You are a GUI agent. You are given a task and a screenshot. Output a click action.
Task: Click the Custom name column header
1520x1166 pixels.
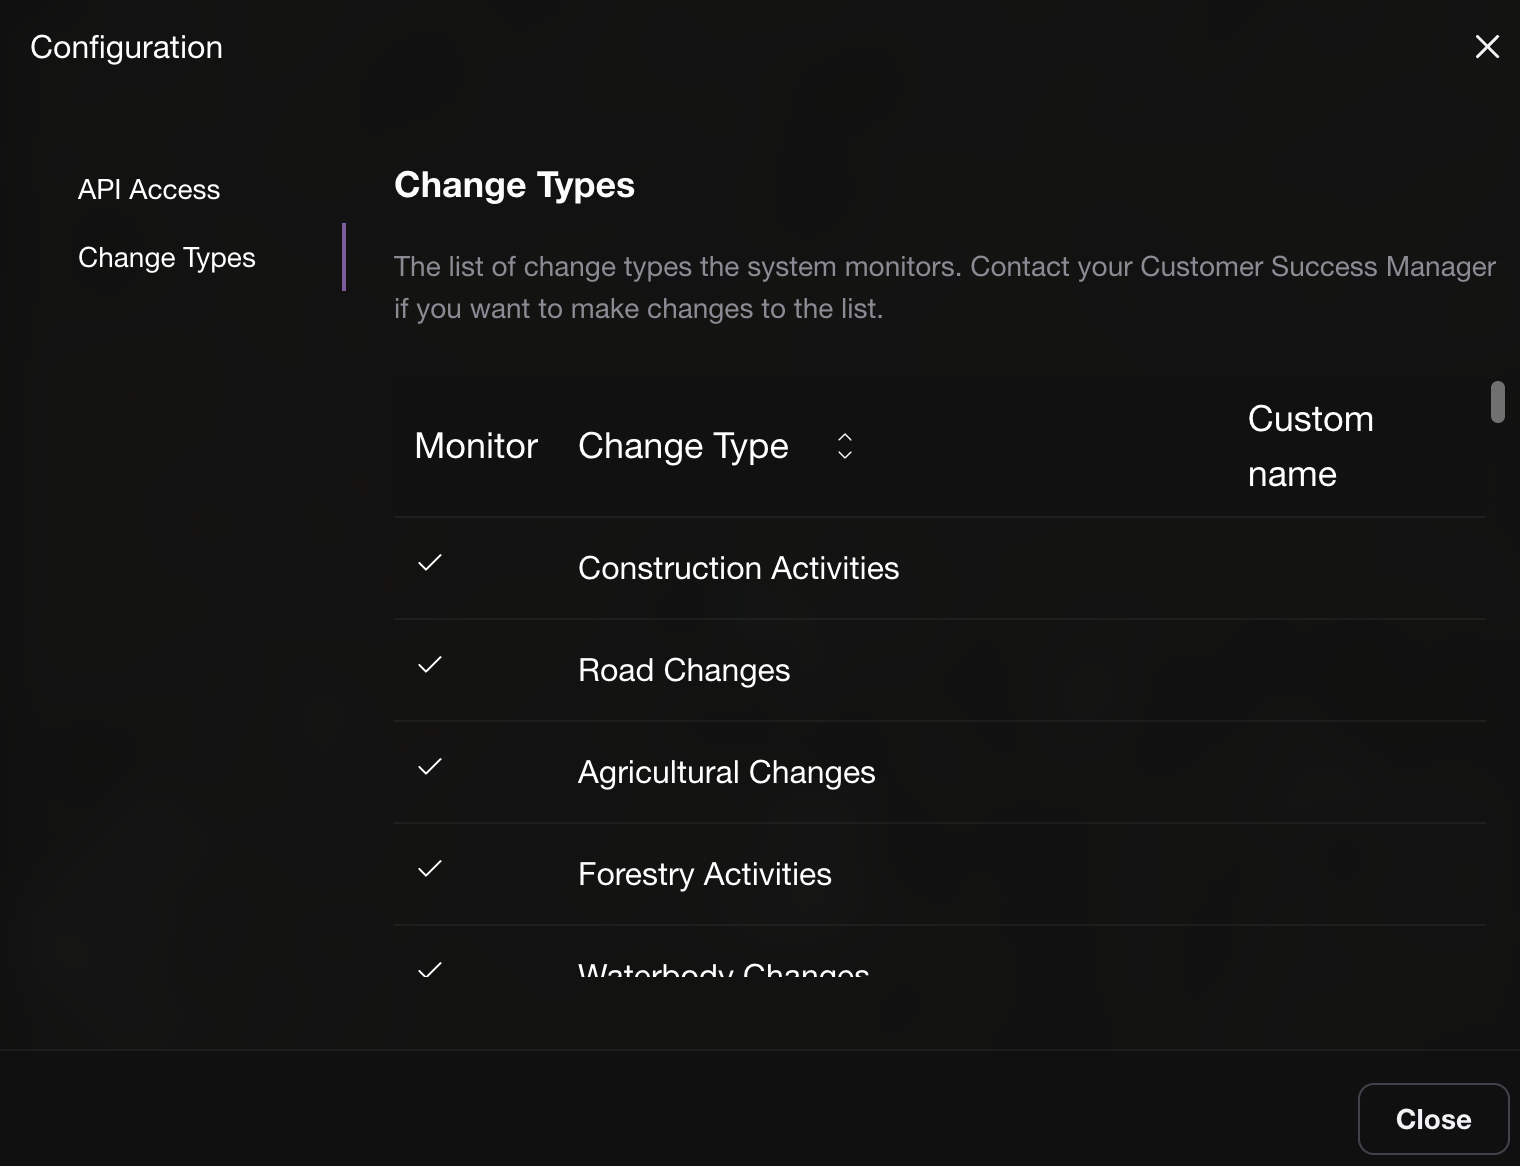[x=1310, y=446]
